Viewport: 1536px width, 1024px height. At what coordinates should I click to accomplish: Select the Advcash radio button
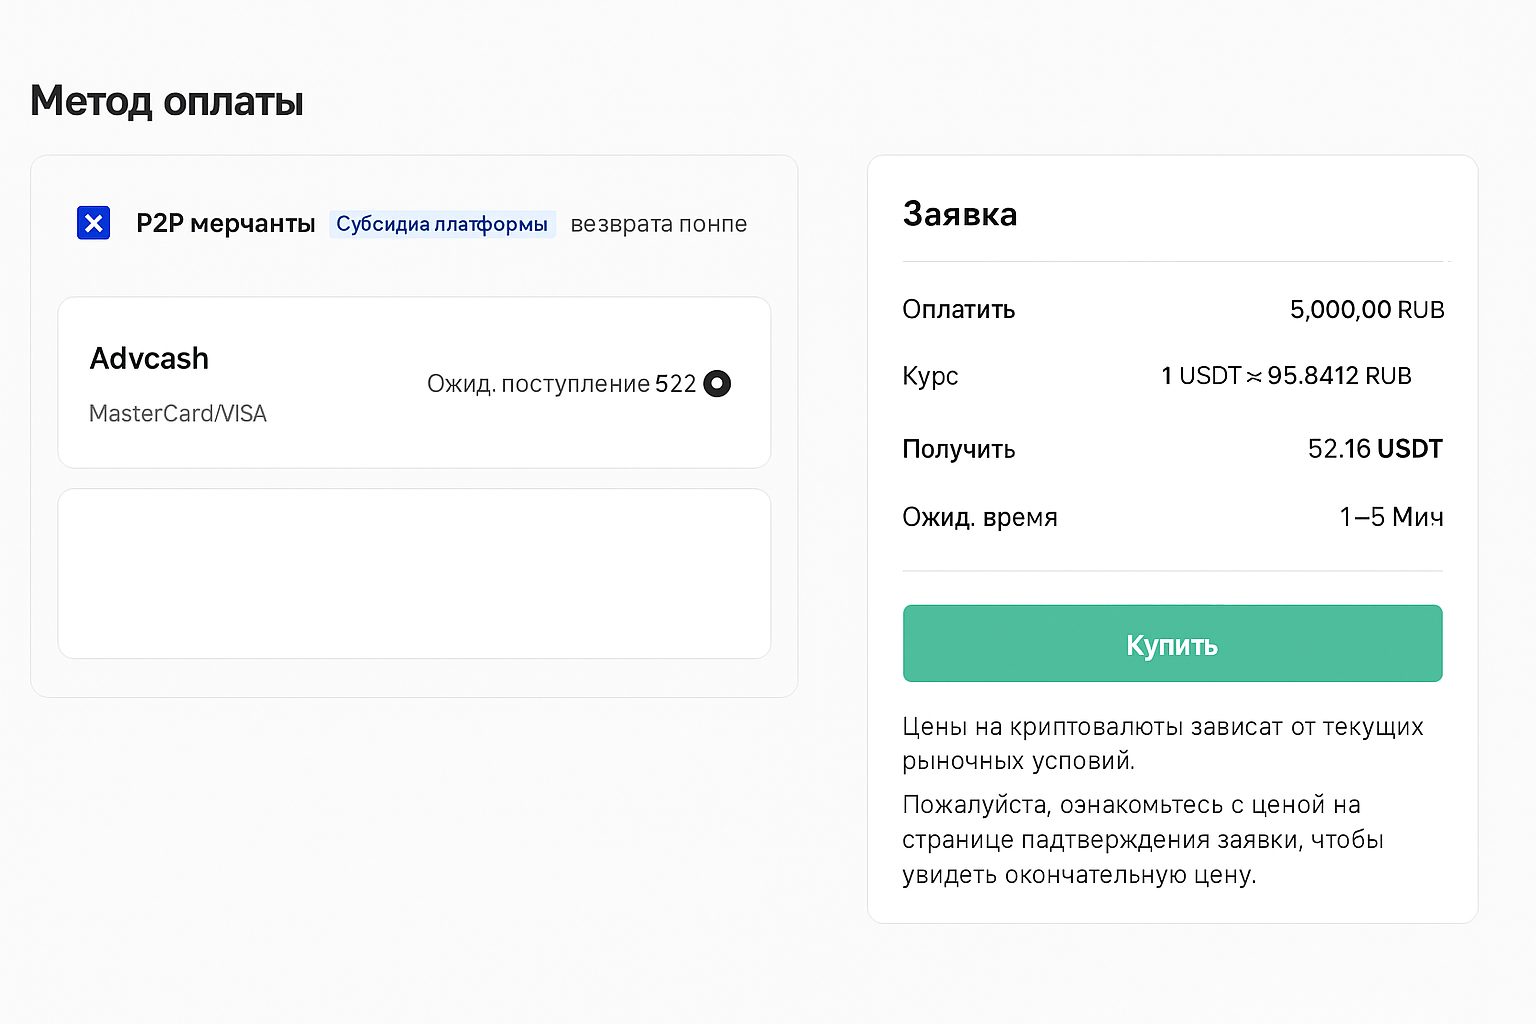point(717,384)
